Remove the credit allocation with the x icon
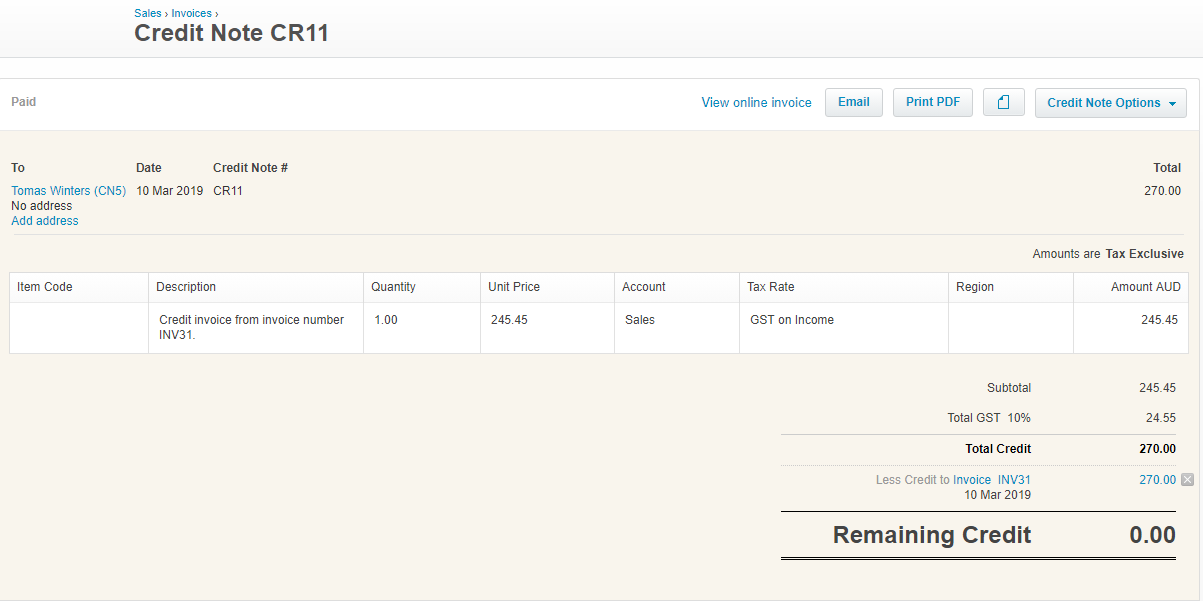Viewport: 1203px width, 601px height. 1187,480
